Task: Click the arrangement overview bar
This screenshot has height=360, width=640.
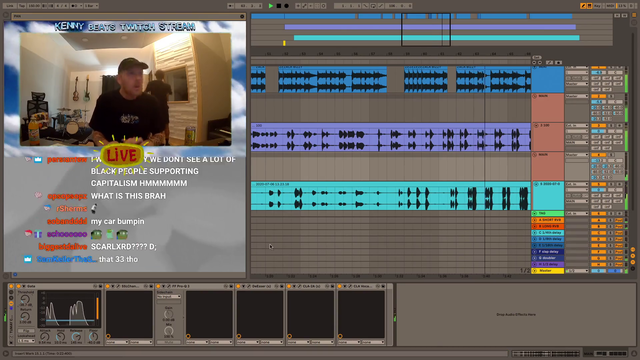Action: point(431,29)
